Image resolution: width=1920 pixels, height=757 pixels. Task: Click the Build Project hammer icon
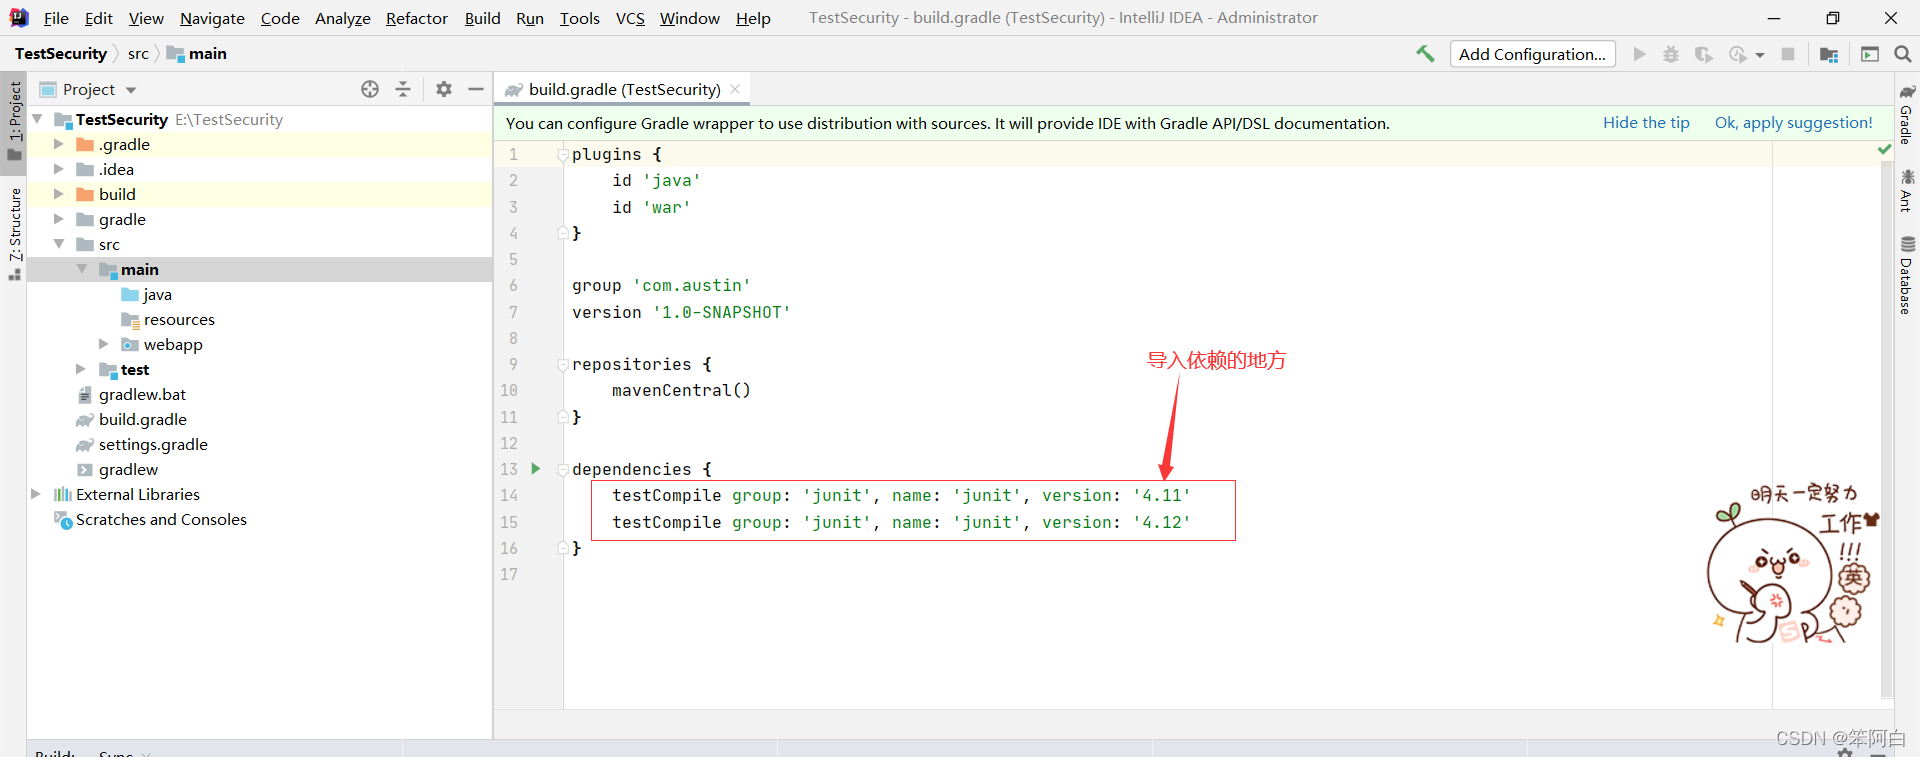(1425, 54)
